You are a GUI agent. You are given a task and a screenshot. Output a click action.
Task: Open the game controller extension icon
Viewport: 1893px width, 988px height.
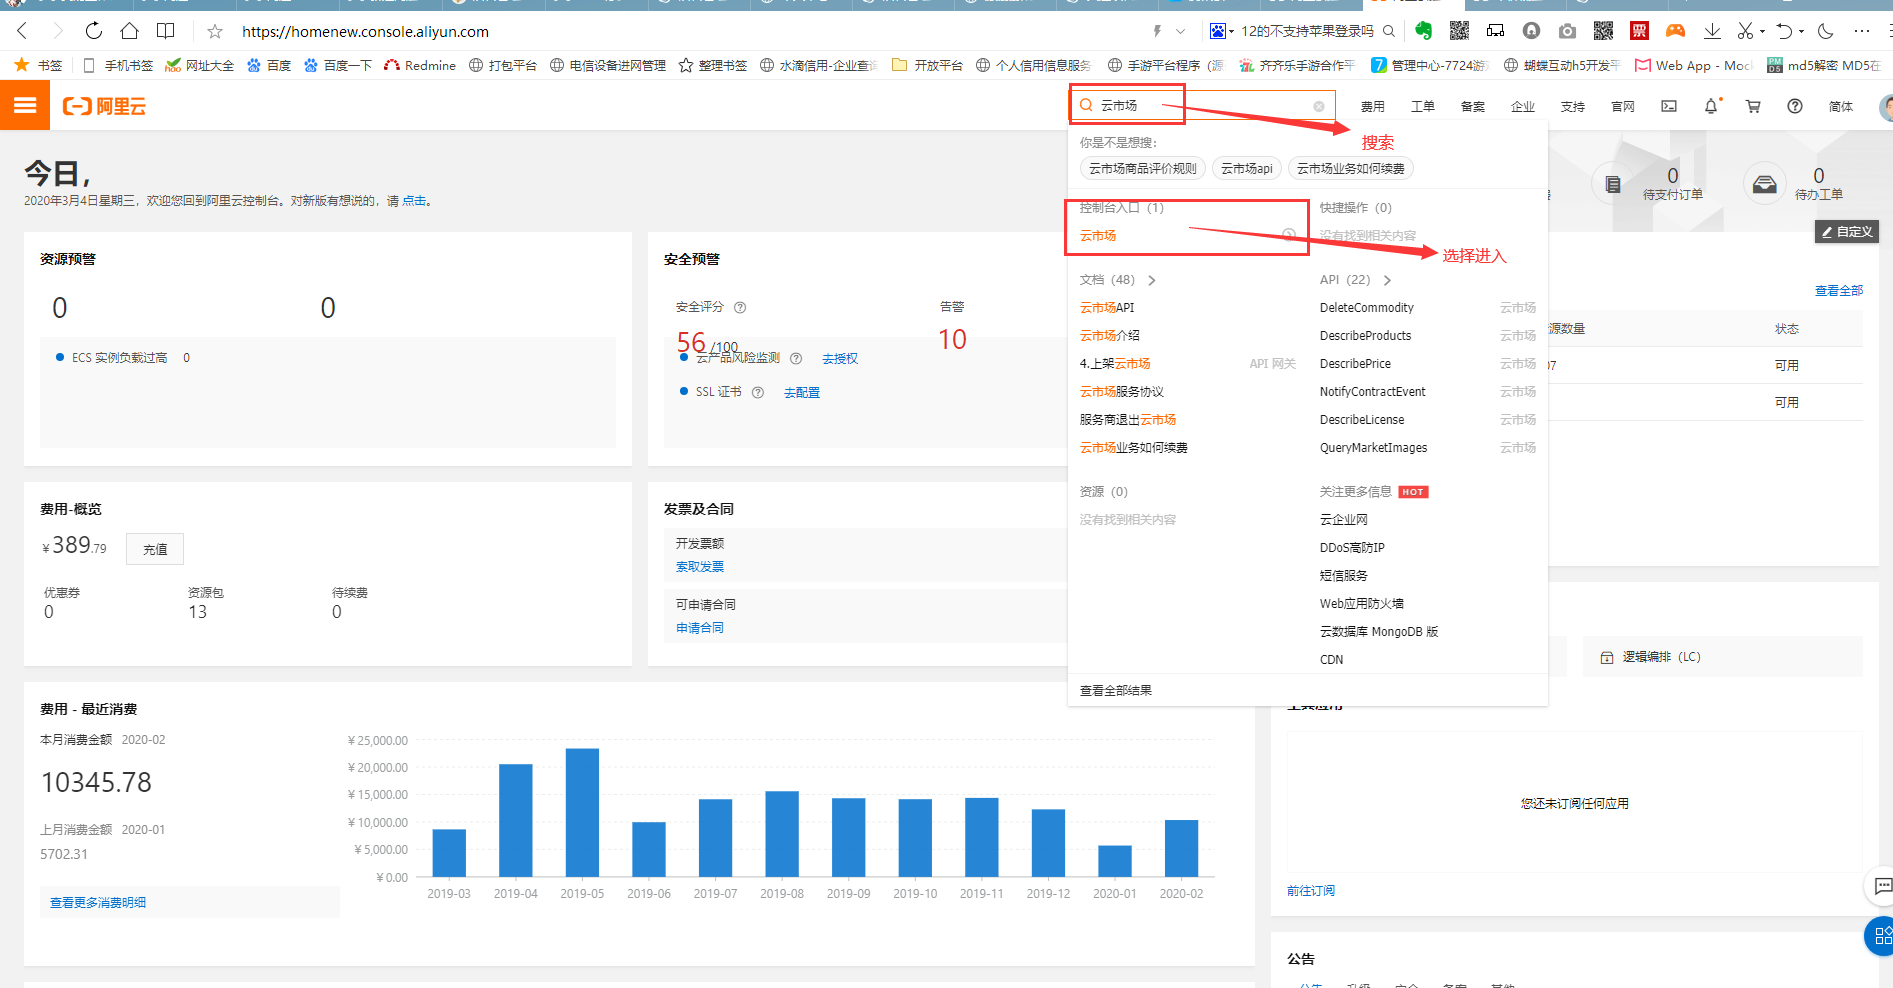1675,31
